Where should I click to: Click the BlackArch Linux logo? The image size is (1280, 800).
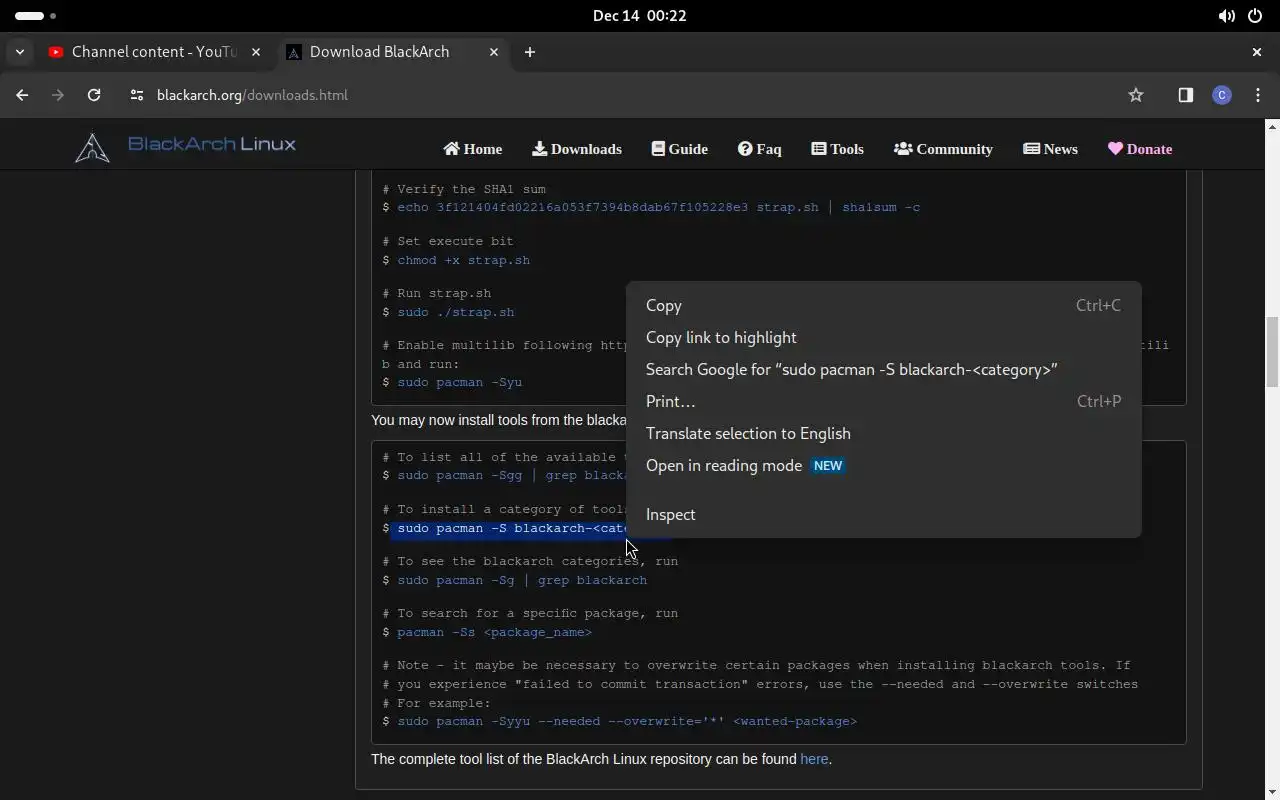tap(186, 146)
